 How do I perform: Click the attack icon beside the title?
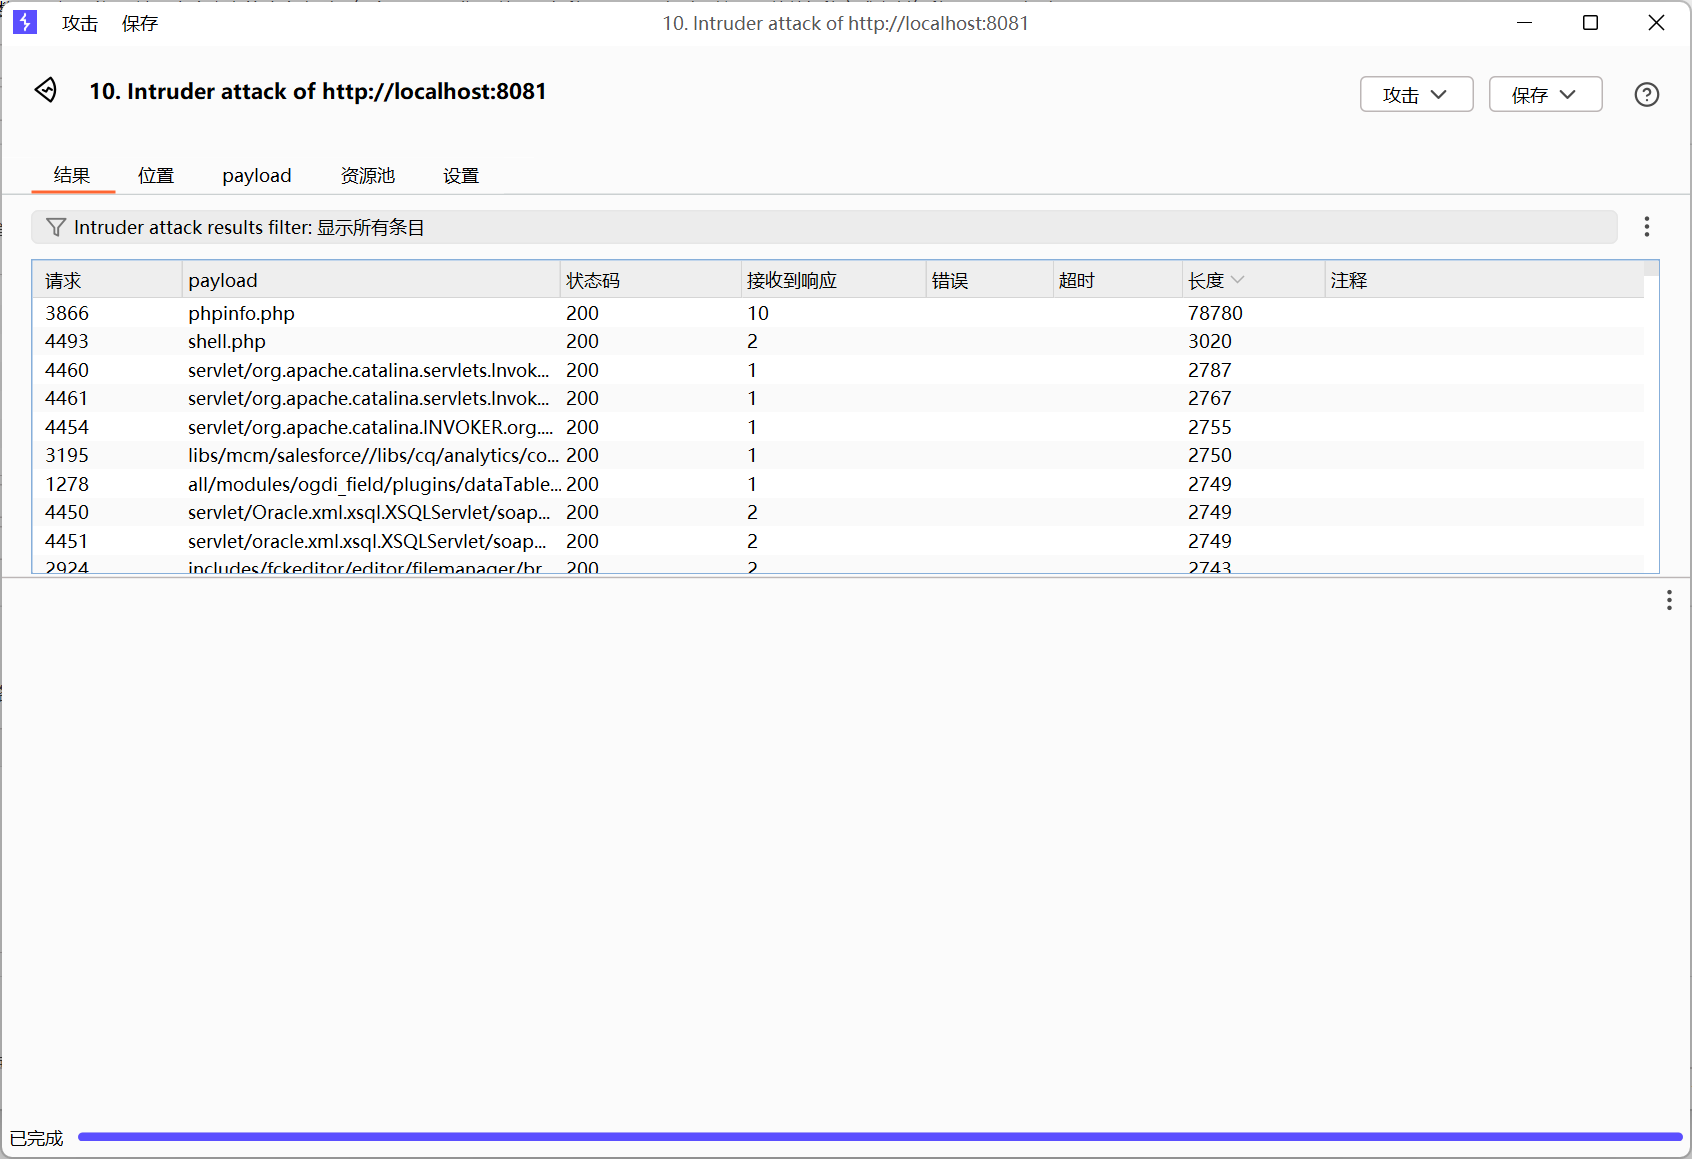(x=46, y=90)
